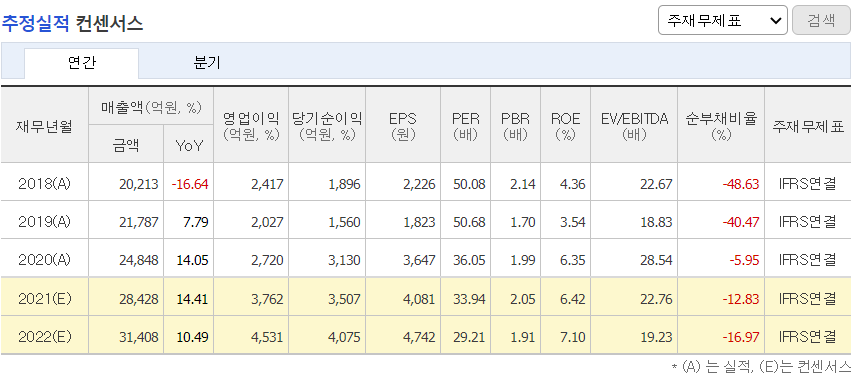Click the 2021 revenue estimate 28,428
Viewport: 854px width, 378px height.
point(139,298)
